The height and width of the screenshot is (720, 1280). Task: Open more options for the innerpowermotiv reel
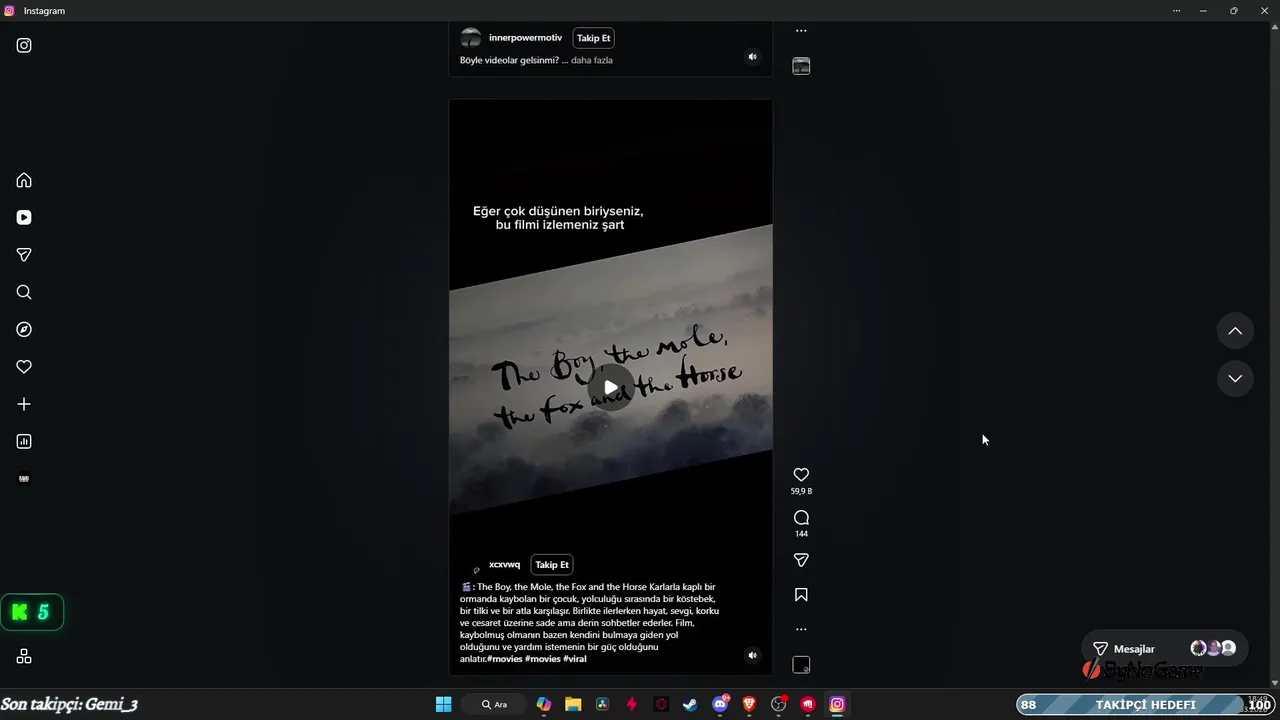[801, 31]
